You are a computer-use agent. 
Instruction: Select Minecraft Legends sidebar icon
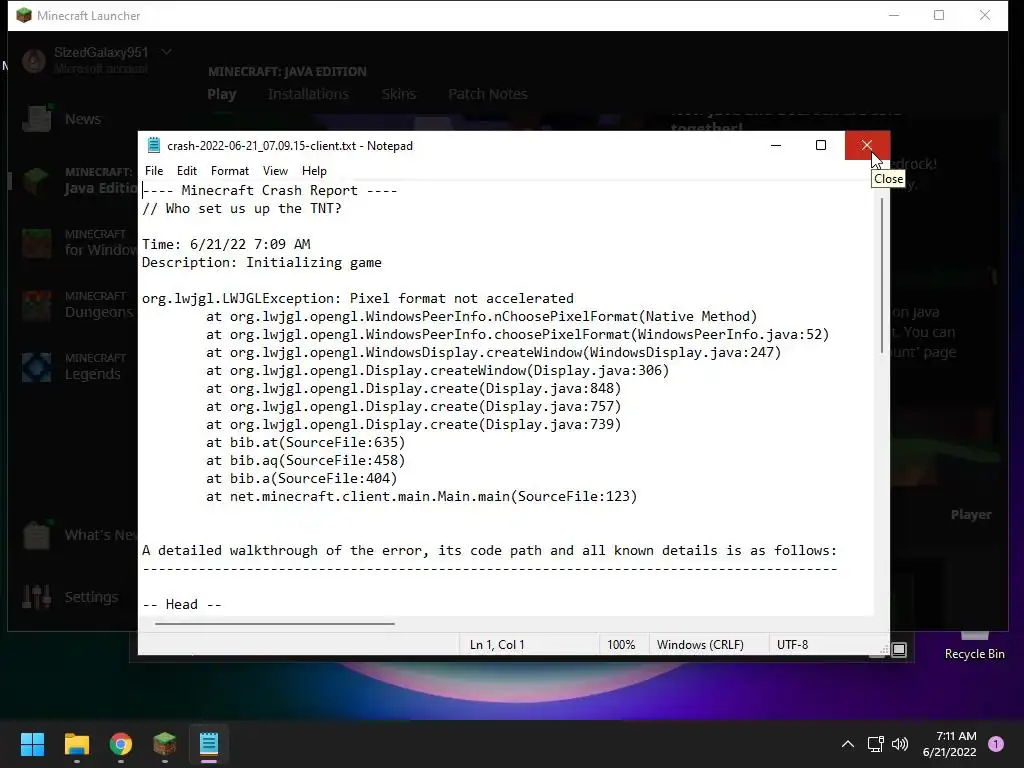click(x=36, y=367)
